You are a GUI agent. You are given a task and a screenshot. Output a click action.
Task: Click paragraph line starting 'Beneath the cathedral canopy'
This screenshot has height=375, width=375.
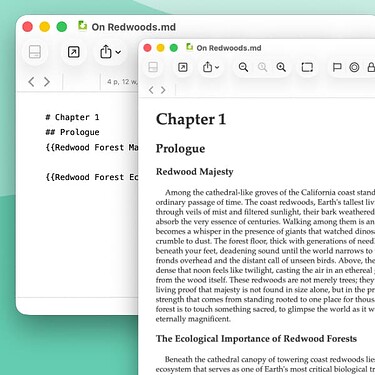[269, 359]
